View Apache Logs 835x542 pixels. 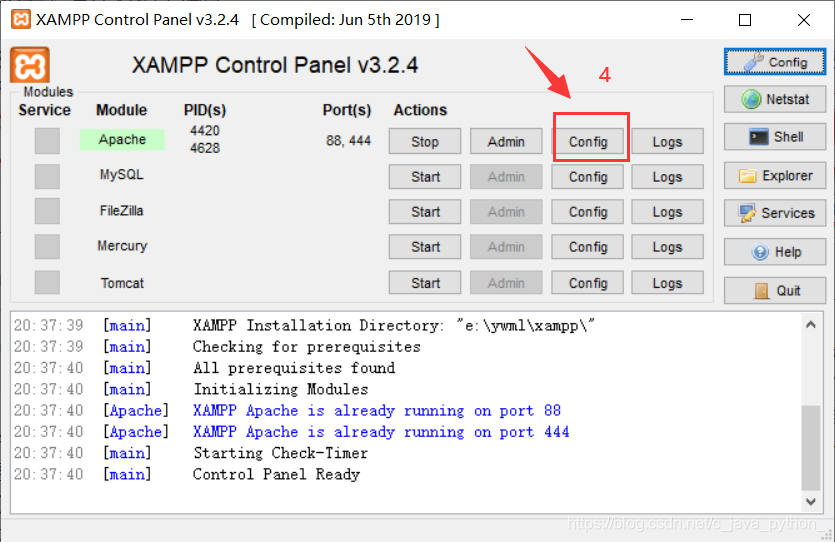pyautogui.click(x=667, y=141)
